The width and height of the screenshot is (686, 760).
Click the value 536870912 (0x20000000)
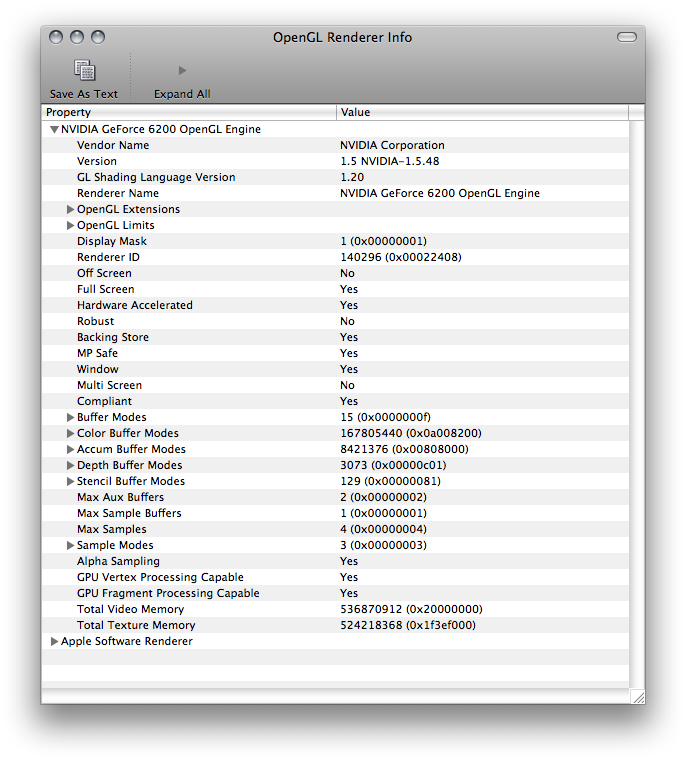click(x=411, y=609)
